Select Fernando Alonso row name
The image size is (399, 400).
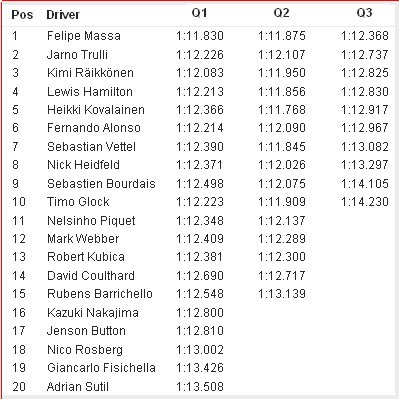(x=94, y=128)
